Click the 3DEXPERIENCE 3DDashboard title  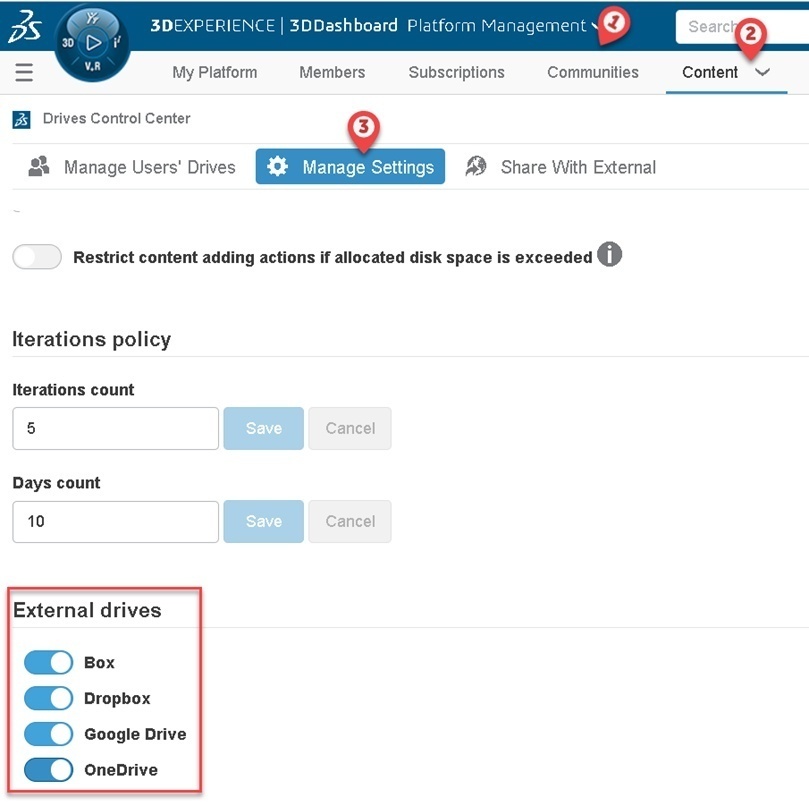pos(274,25)
